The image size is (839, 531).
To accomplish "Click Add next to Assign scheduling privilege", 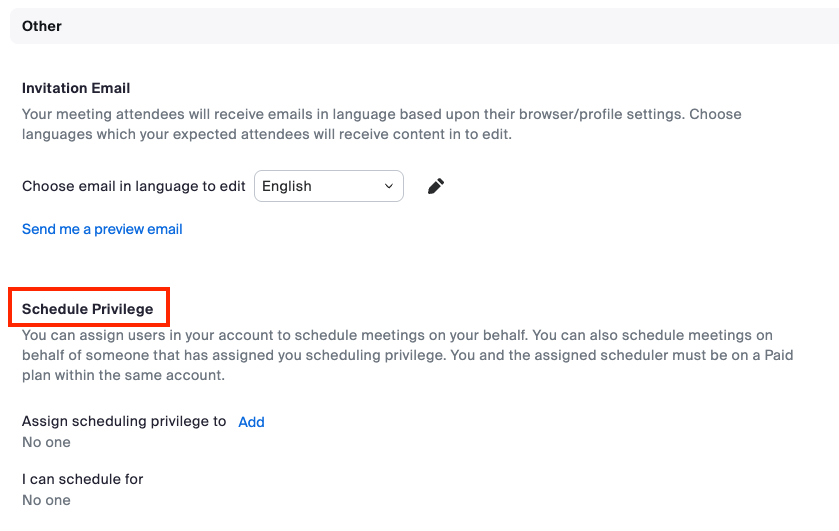I will 251,422.
